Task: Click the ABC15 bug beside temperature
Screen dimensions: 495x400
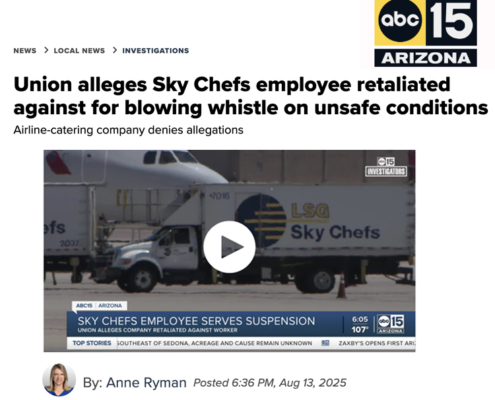Action: [x=391, y=324]
